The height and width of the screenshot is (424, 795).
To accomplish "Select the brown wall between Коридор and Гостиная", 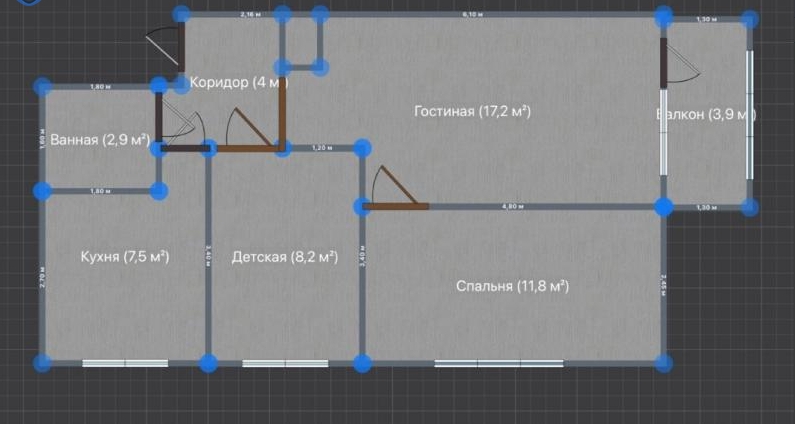I will 282,113.
